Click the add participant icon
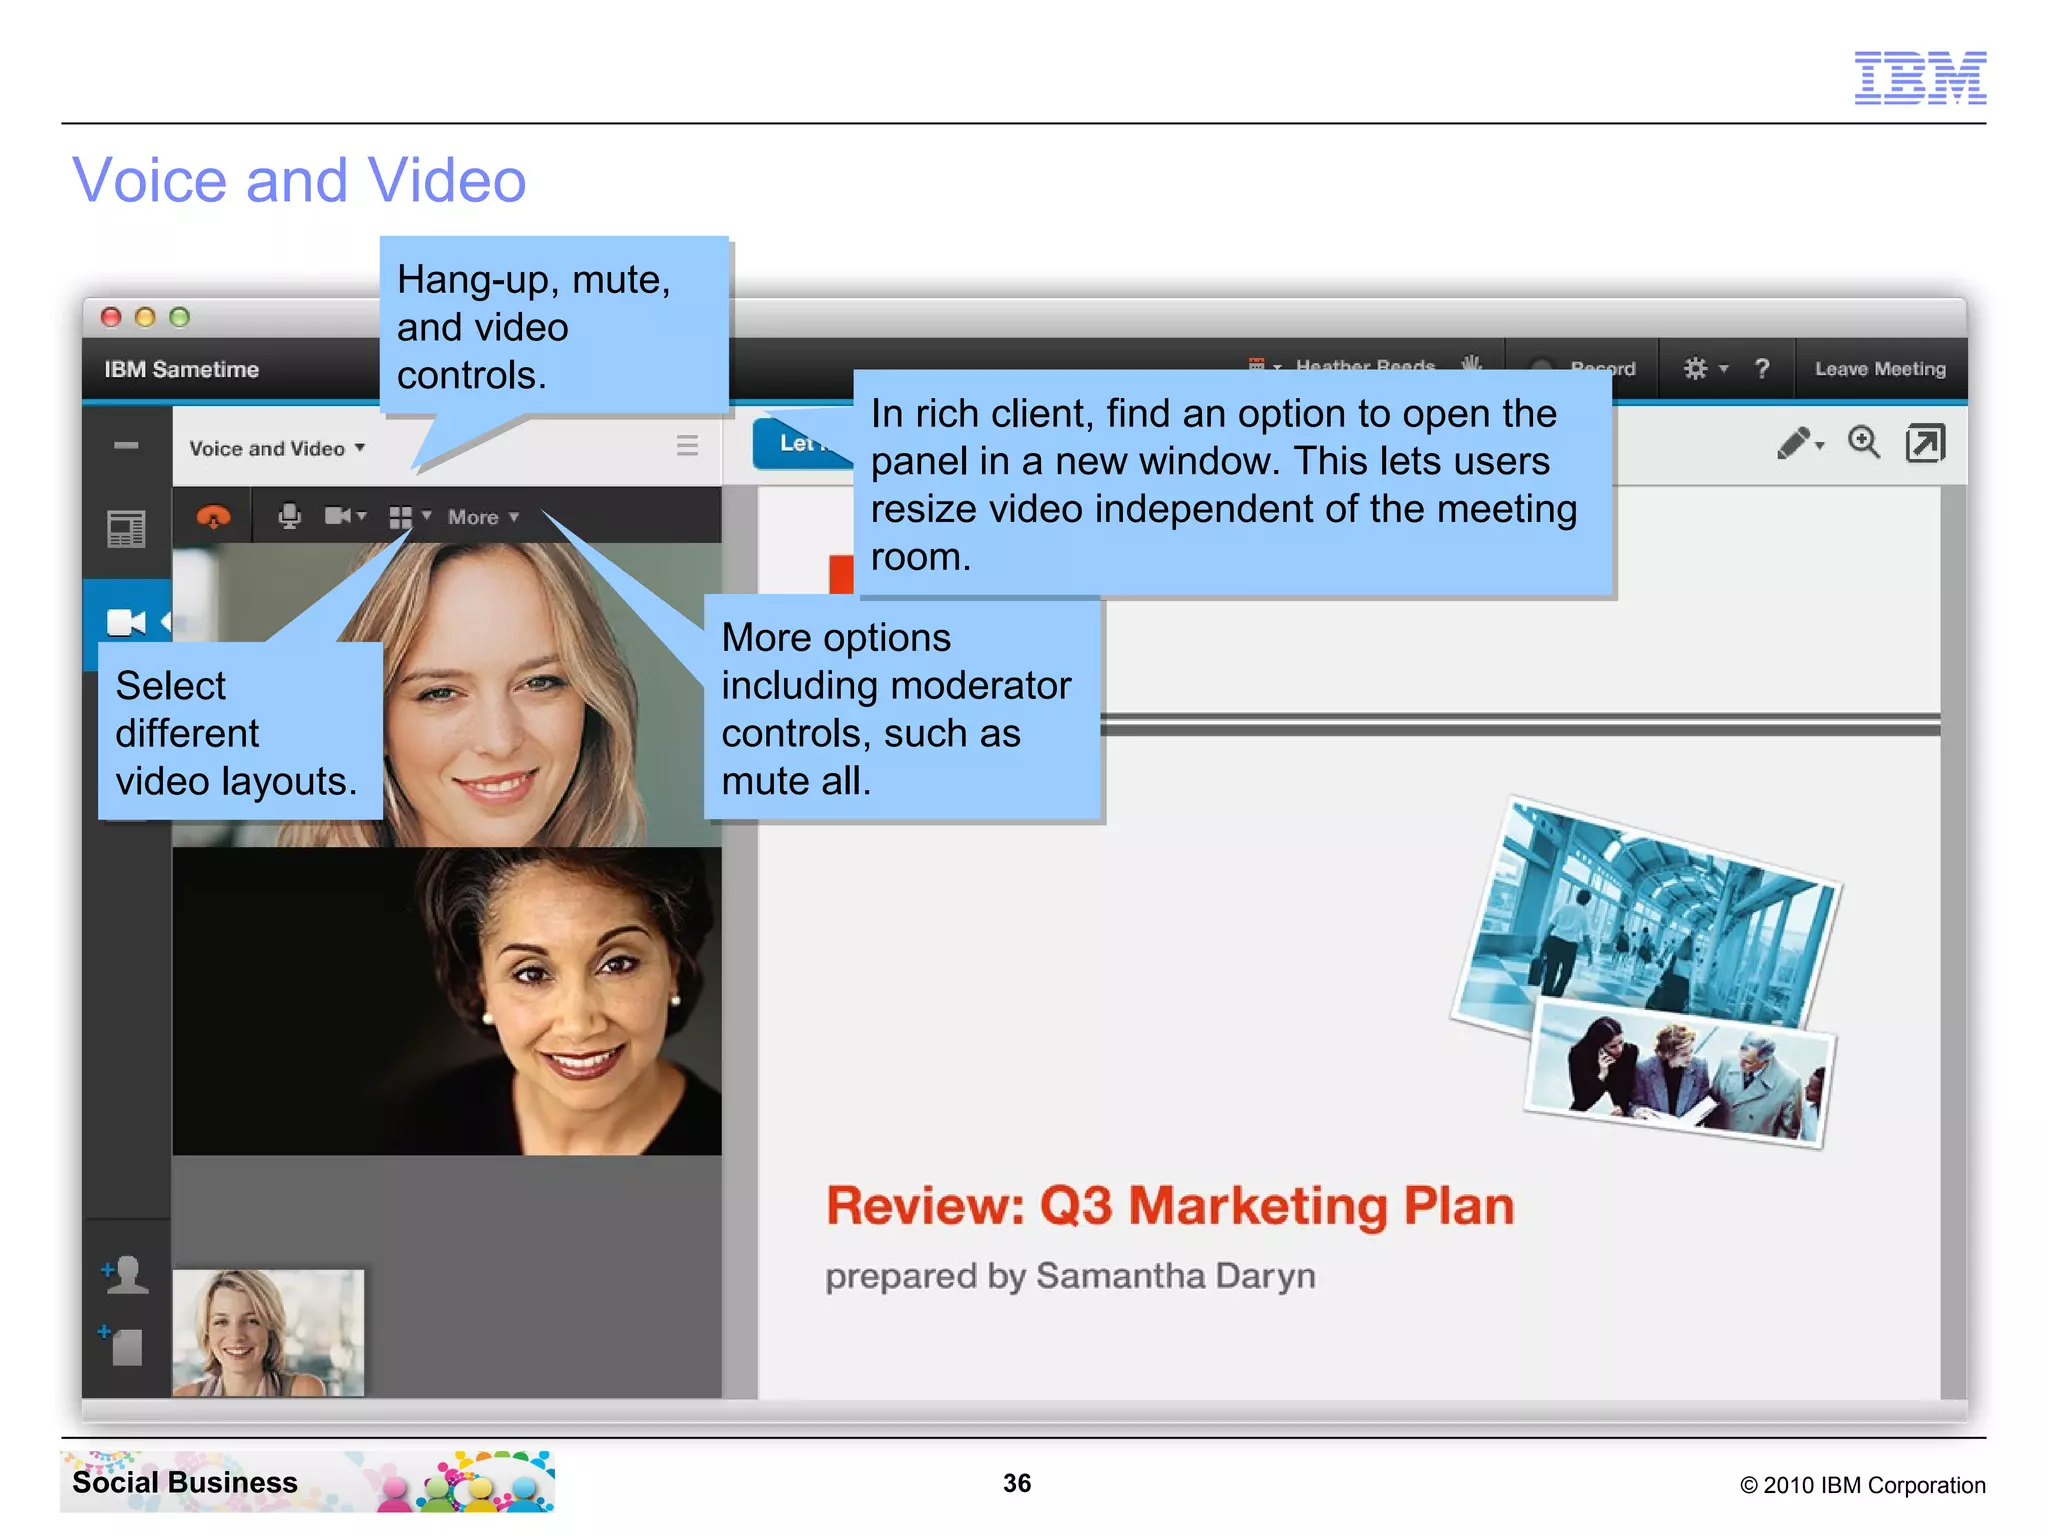Image resolution: width=2048 pixels, height=1536 pixels. pyautogui.click(x=125, y=1275)
